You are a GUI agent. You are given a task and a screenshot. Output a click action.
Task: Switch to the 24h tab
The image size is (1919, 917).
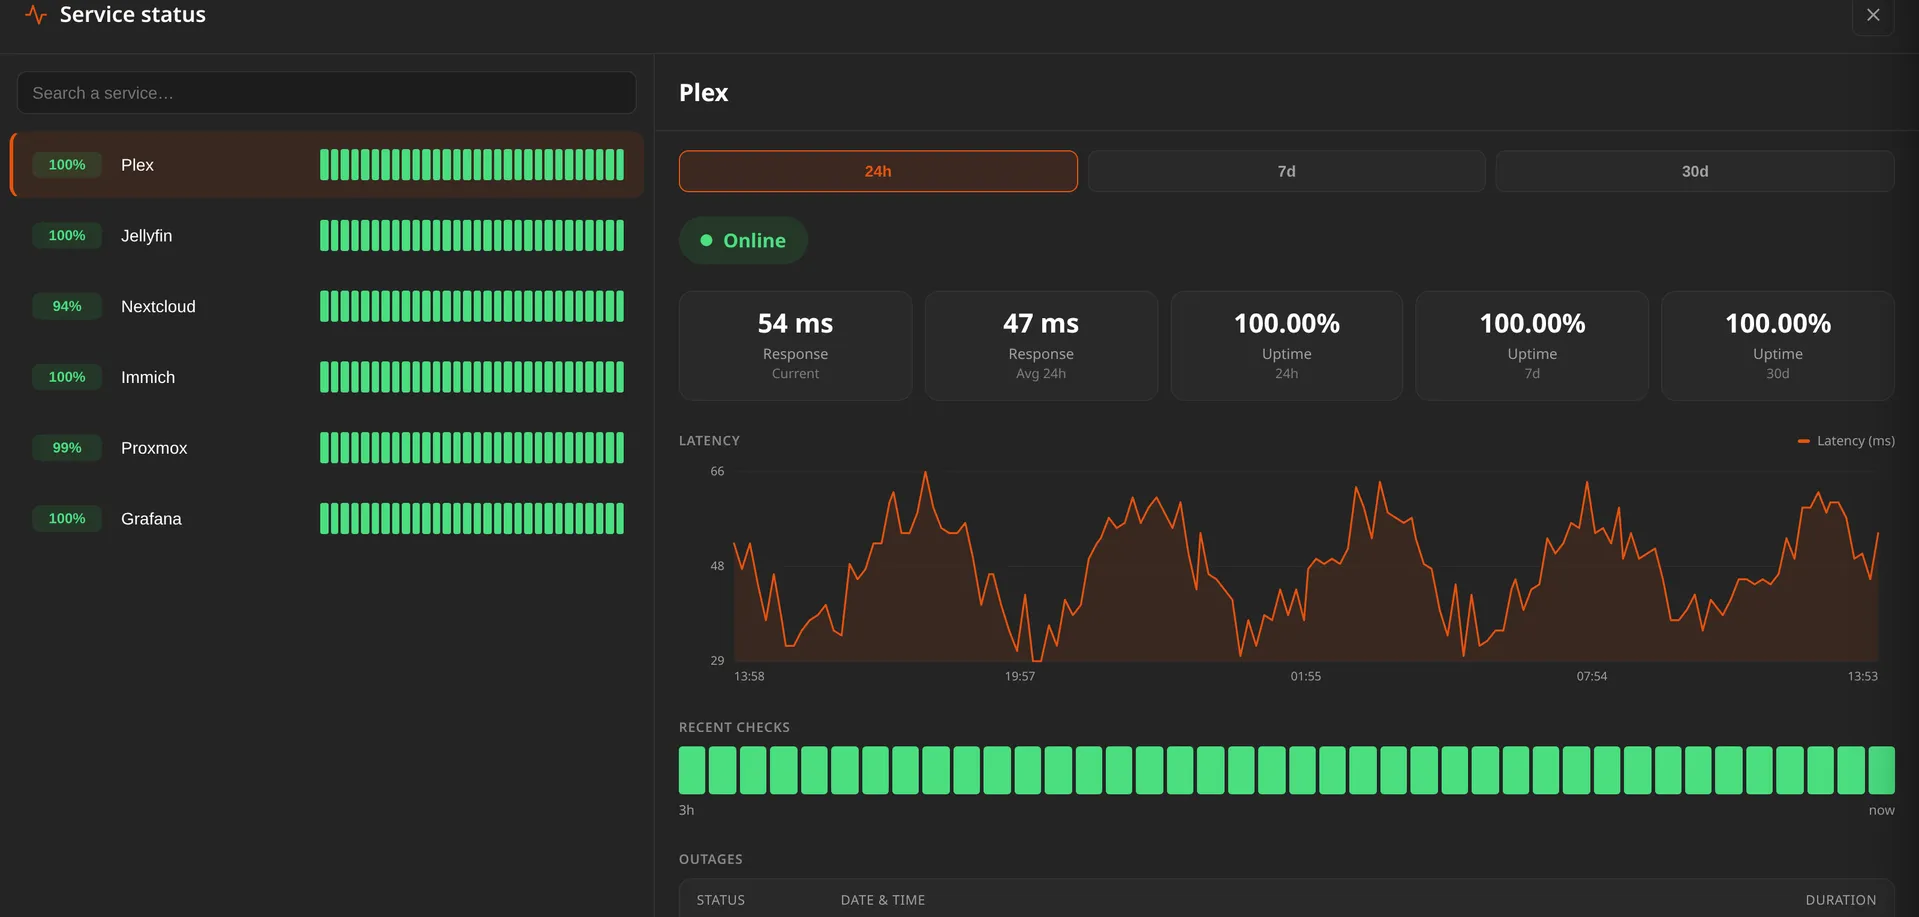tap(878, 171)
